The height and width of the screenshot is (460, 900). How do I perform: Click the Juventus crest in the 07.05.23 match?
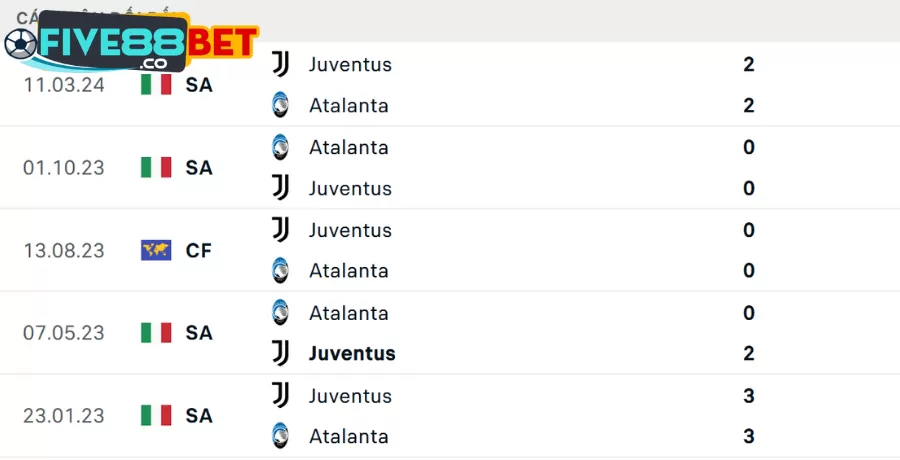click(x=281, y=353)
